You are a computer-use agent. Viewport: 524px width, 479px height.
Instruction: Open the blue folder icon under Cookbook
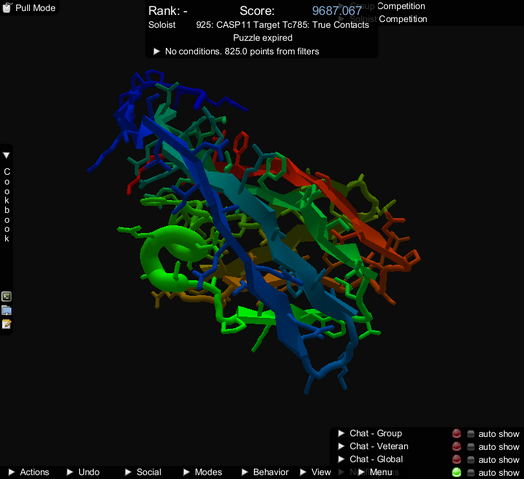(x=6, y=310)
